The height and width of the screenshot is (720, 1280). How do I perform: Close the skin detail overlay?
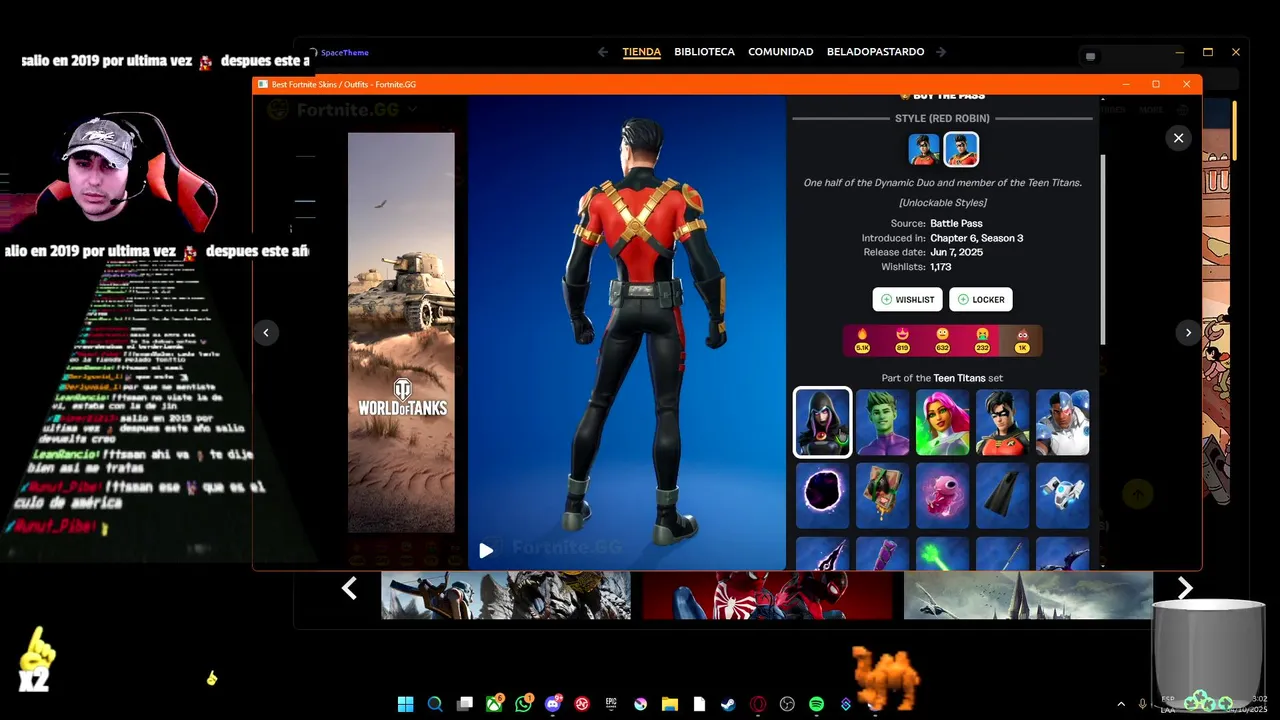(x=1178, y=138)
